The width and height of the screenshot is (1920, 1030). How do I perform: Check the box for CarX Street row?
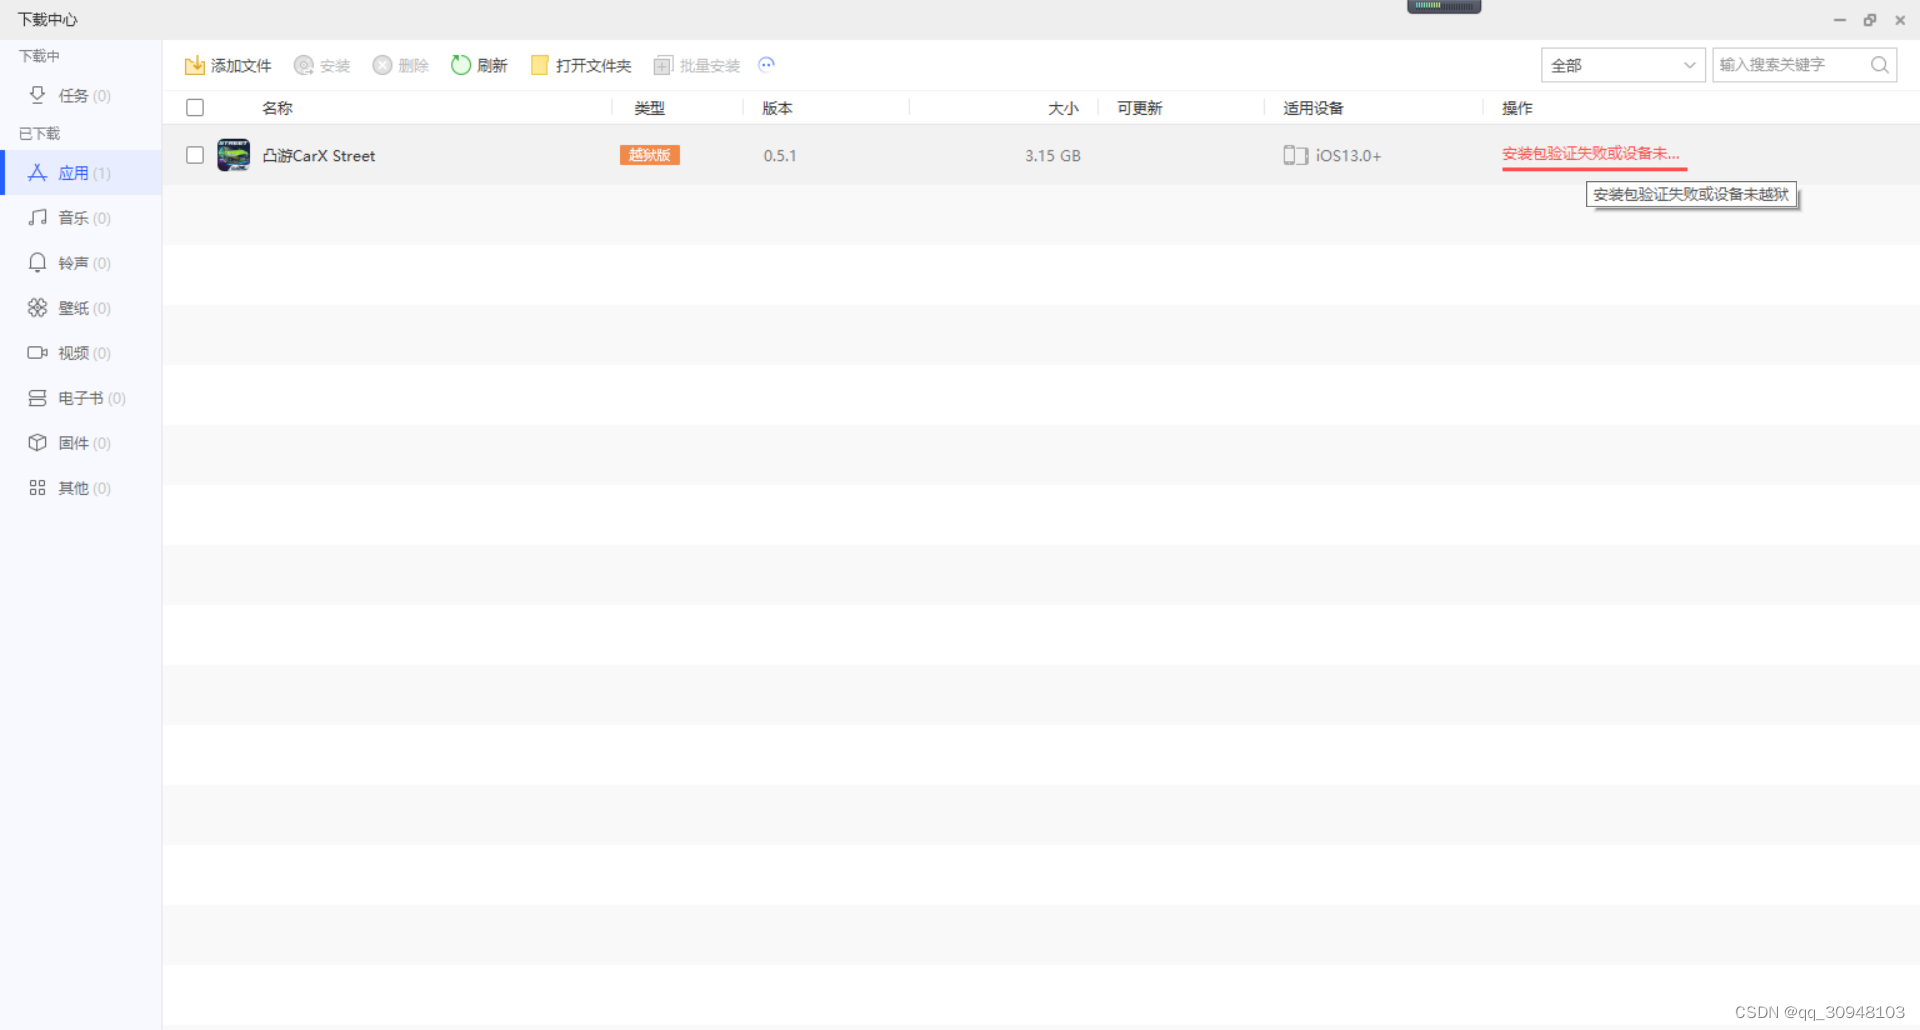click(x=195, y=155)
